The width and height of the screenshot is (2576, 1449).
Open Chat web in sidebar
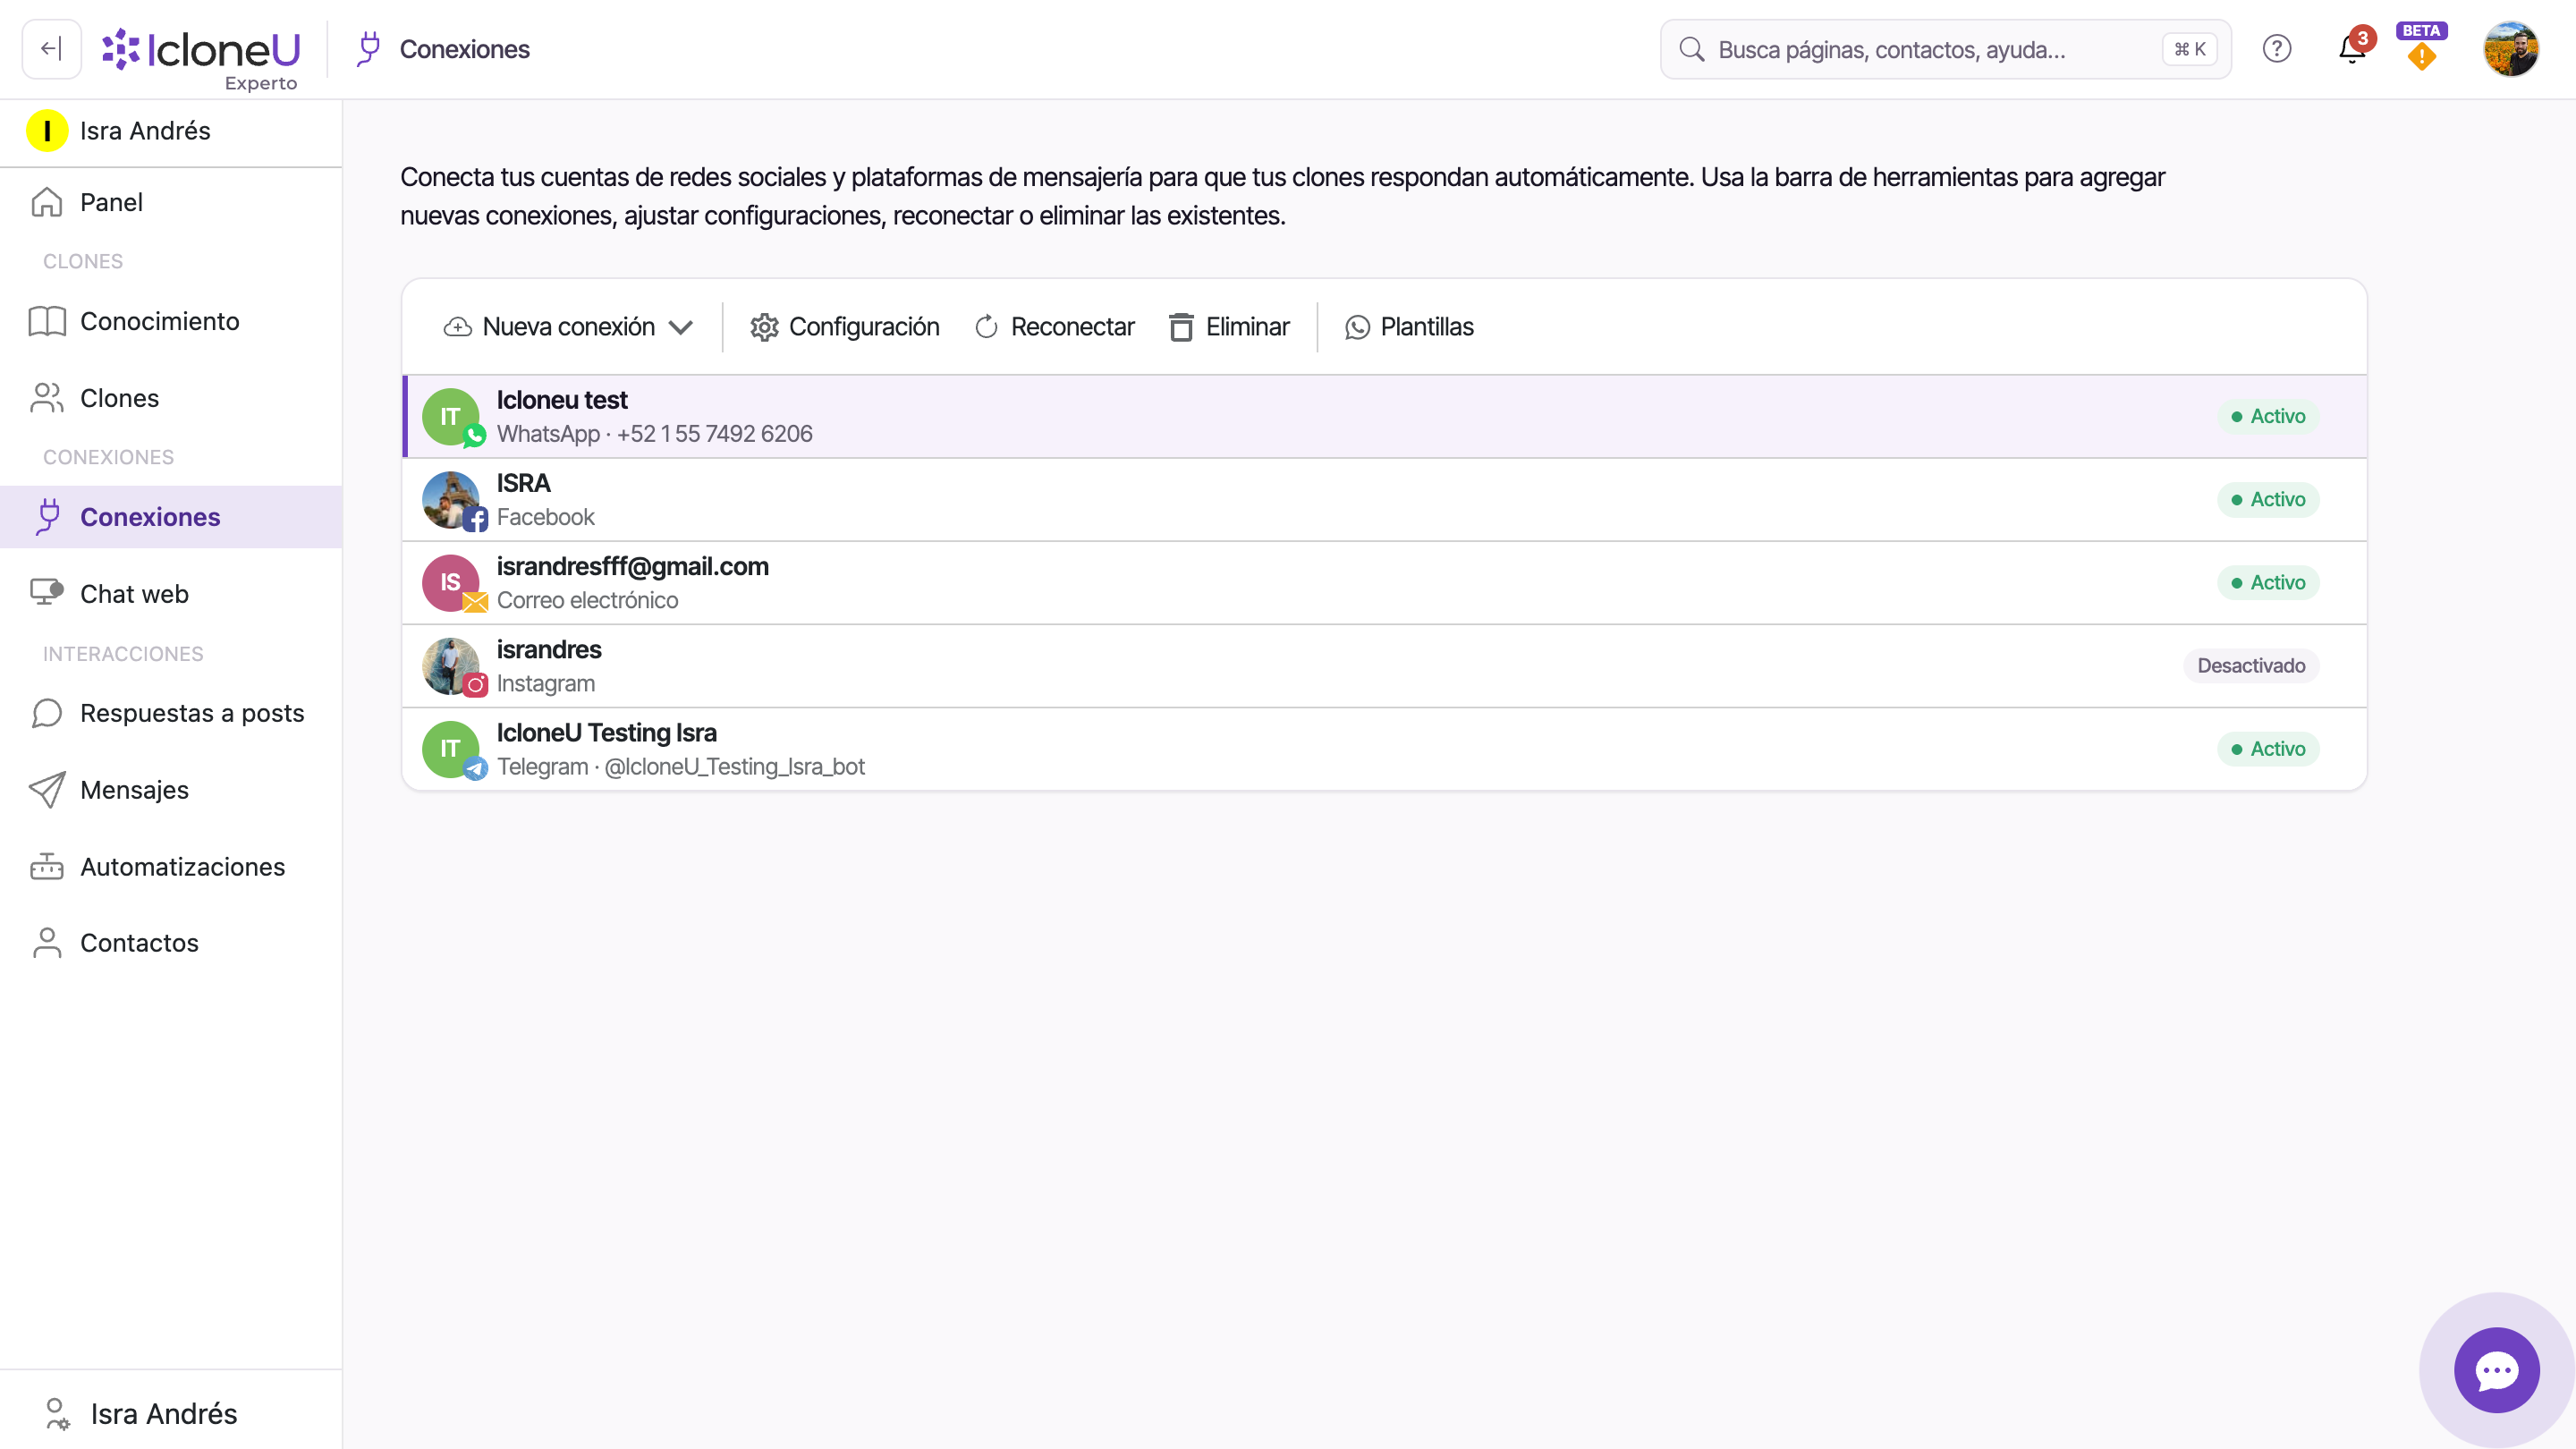[x=171, y=594]
